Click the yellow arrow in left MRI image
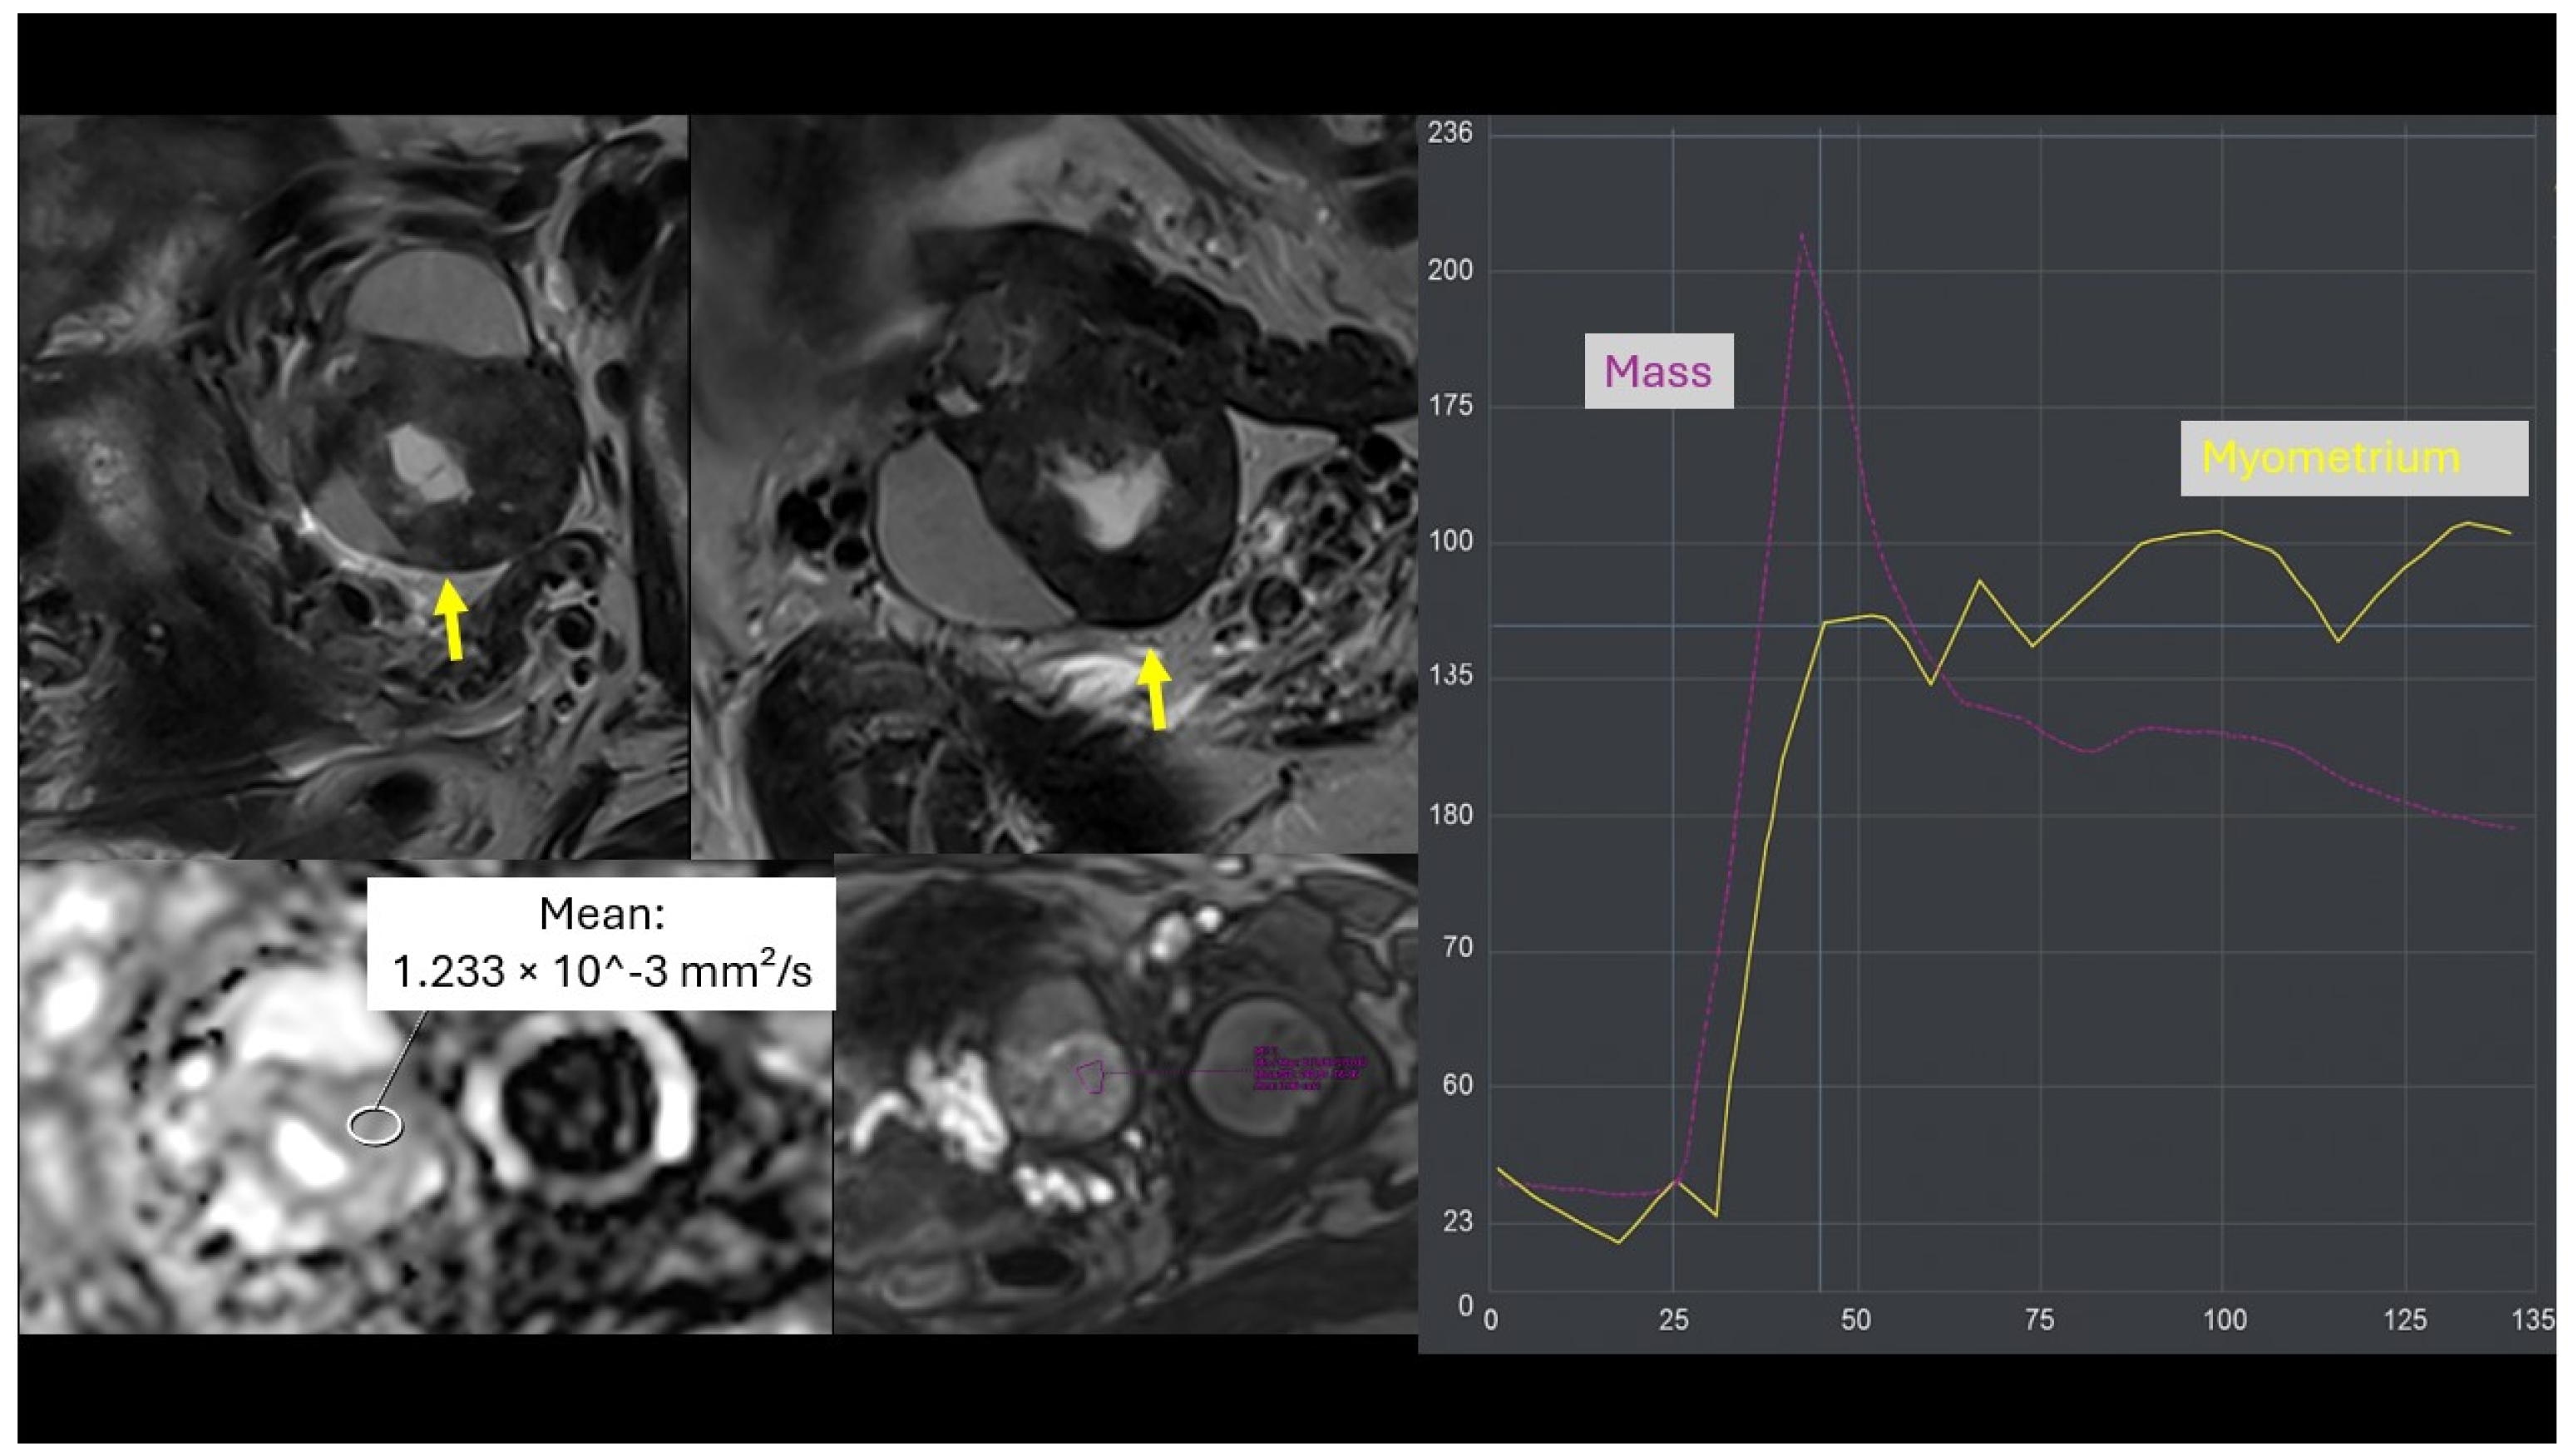Image resolution: width=2568 pixels, height=1456 pixels. pyautogui.click(x=452, y=618)
